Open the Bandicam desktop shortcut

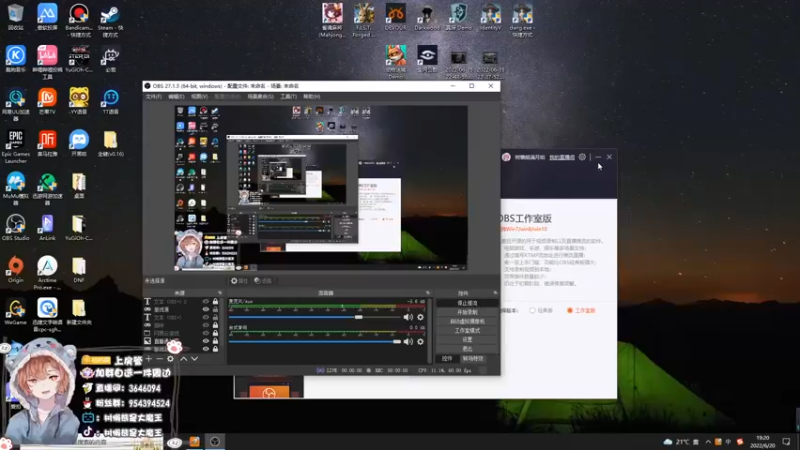79,20
